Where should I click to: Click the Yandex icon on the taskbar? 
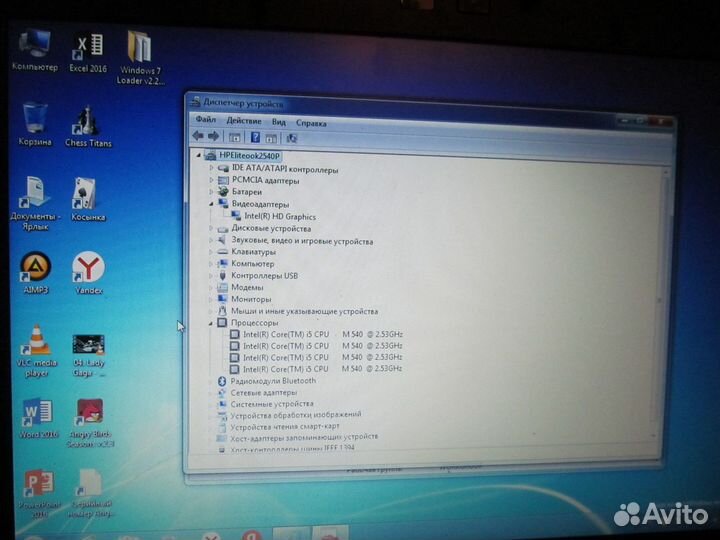(252, 535)
